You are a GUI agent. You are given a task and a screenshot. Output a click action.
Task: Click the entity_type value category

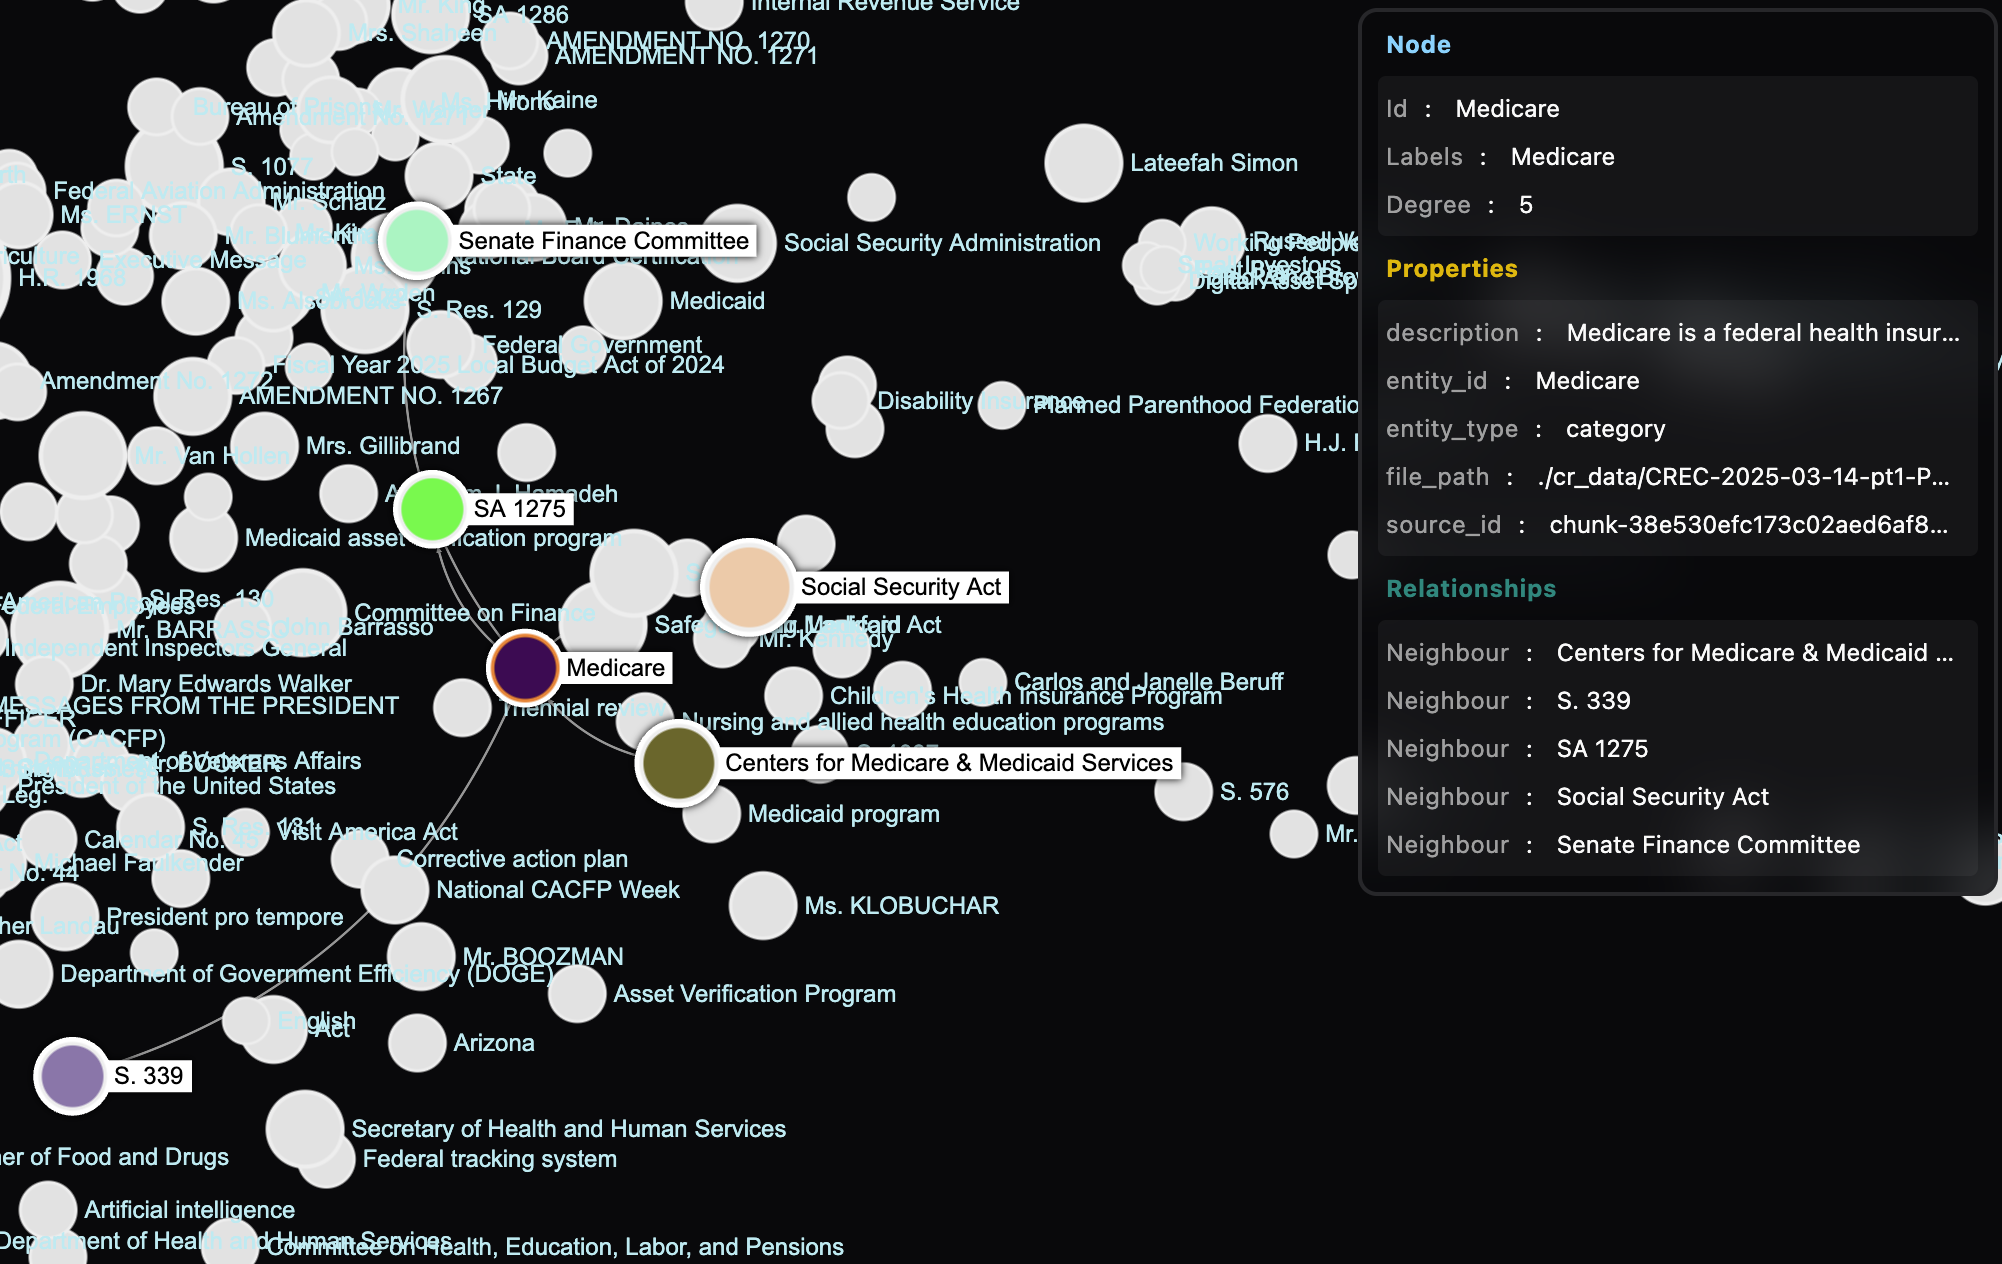1615,429
